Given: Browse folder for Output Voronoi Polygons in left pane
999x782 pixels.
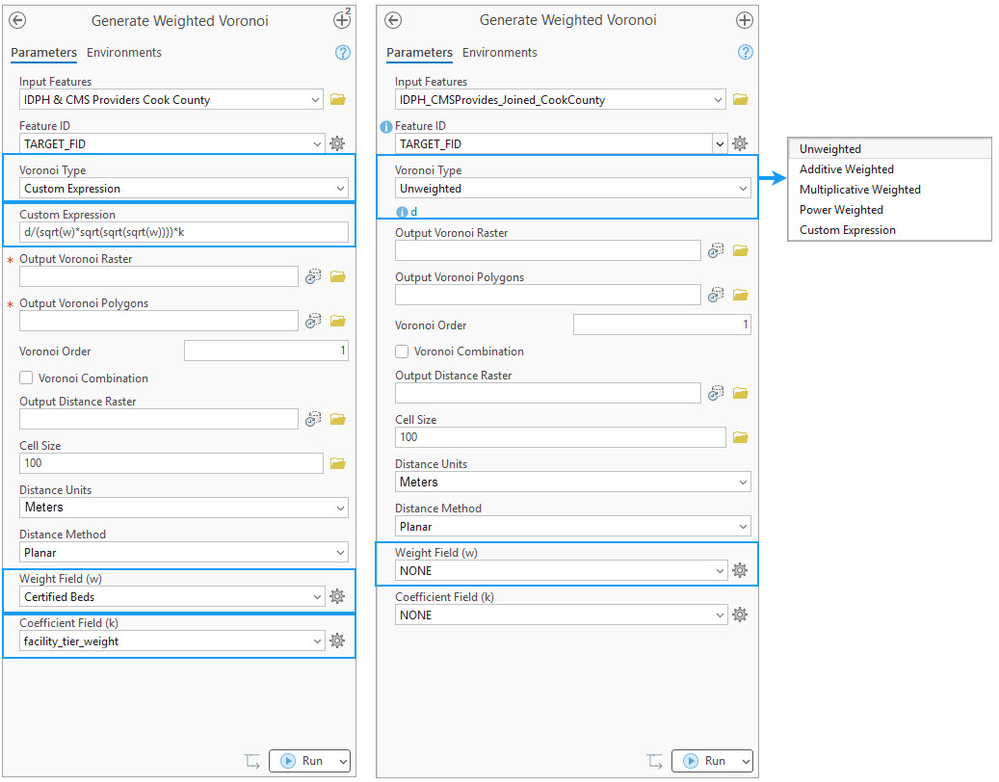Looking at the screenshot, I should tap(338, 321).
